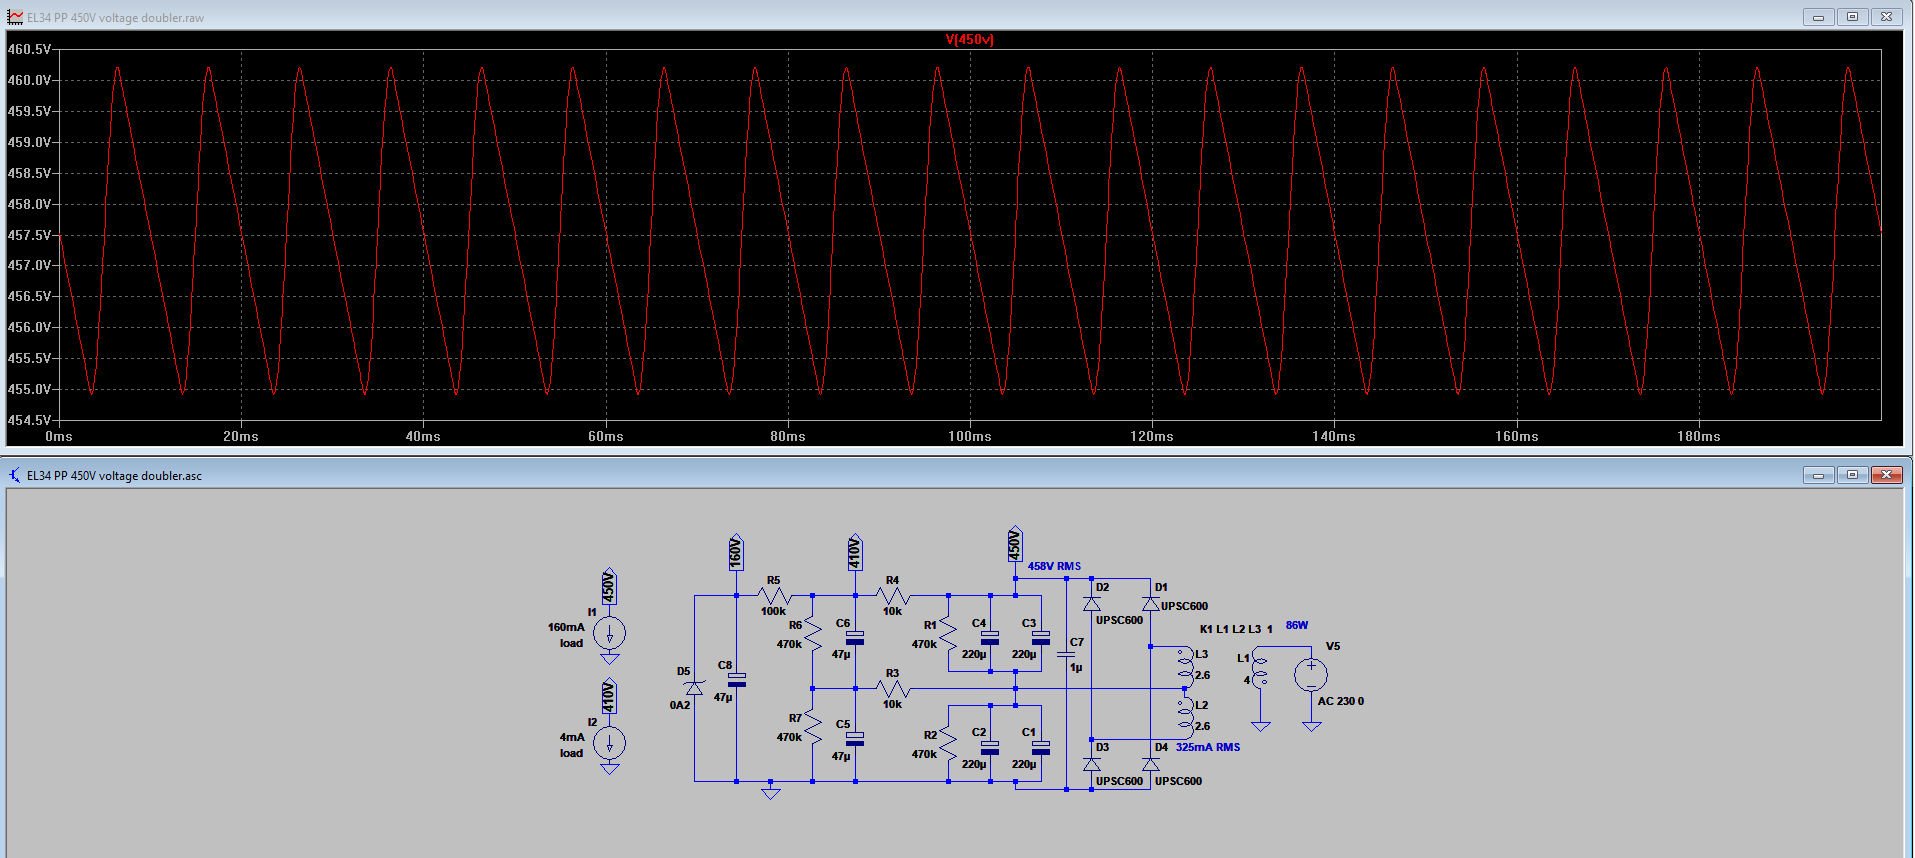
Task: Click the '20ms' time axis label
Action: 241,437
